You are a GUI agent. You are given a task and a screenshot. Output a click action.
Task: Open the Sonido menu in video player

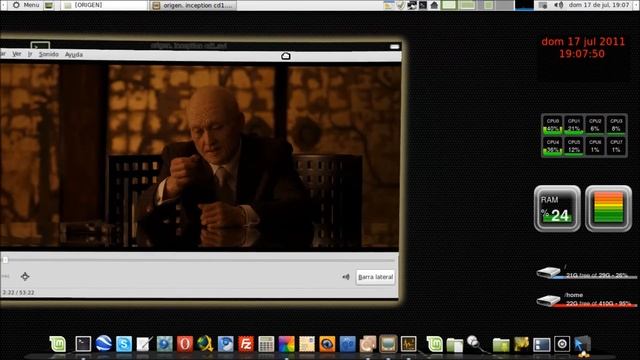coord(49,54)
